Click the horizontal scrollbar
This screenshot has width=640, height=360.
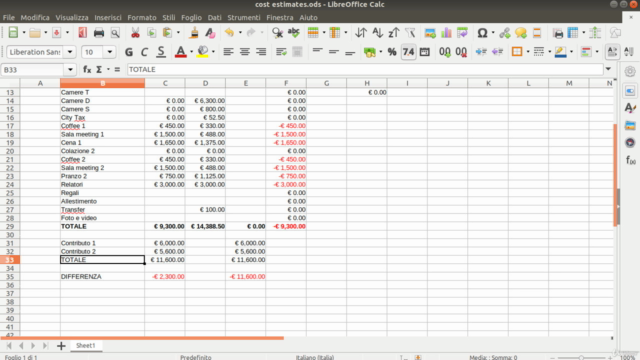(142, 338)
